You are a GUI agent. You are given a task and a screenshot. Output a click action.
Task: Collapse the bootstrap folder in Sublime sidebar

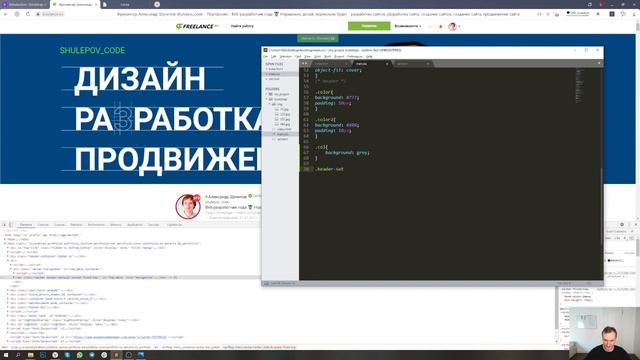[267, 99]
